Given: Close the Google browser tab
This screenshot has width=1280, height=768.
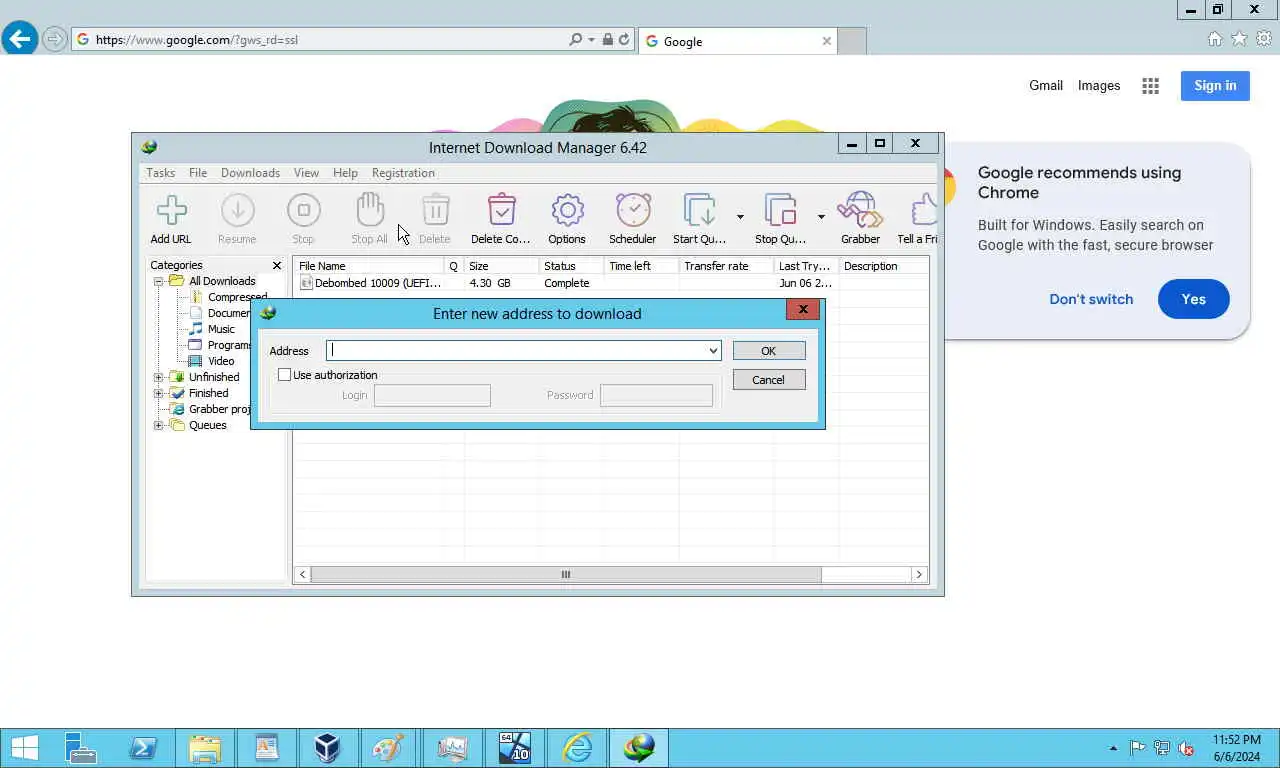Looking at the screenshot, I should point(826,41).
